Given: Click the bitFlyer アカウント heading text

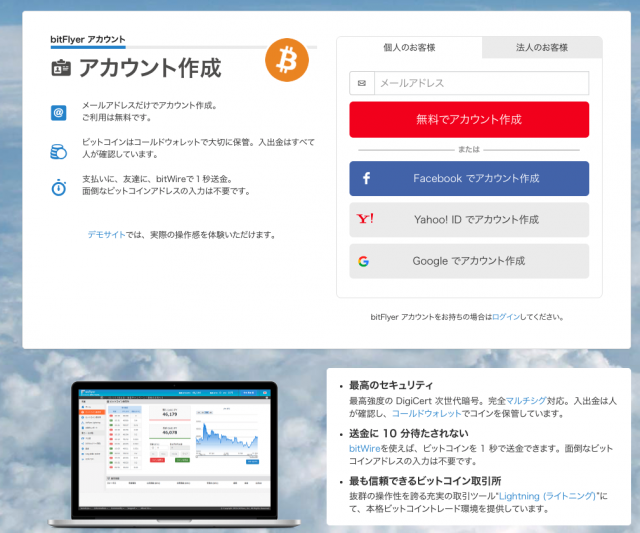Looking at the screenshot, I should (88, 40).
